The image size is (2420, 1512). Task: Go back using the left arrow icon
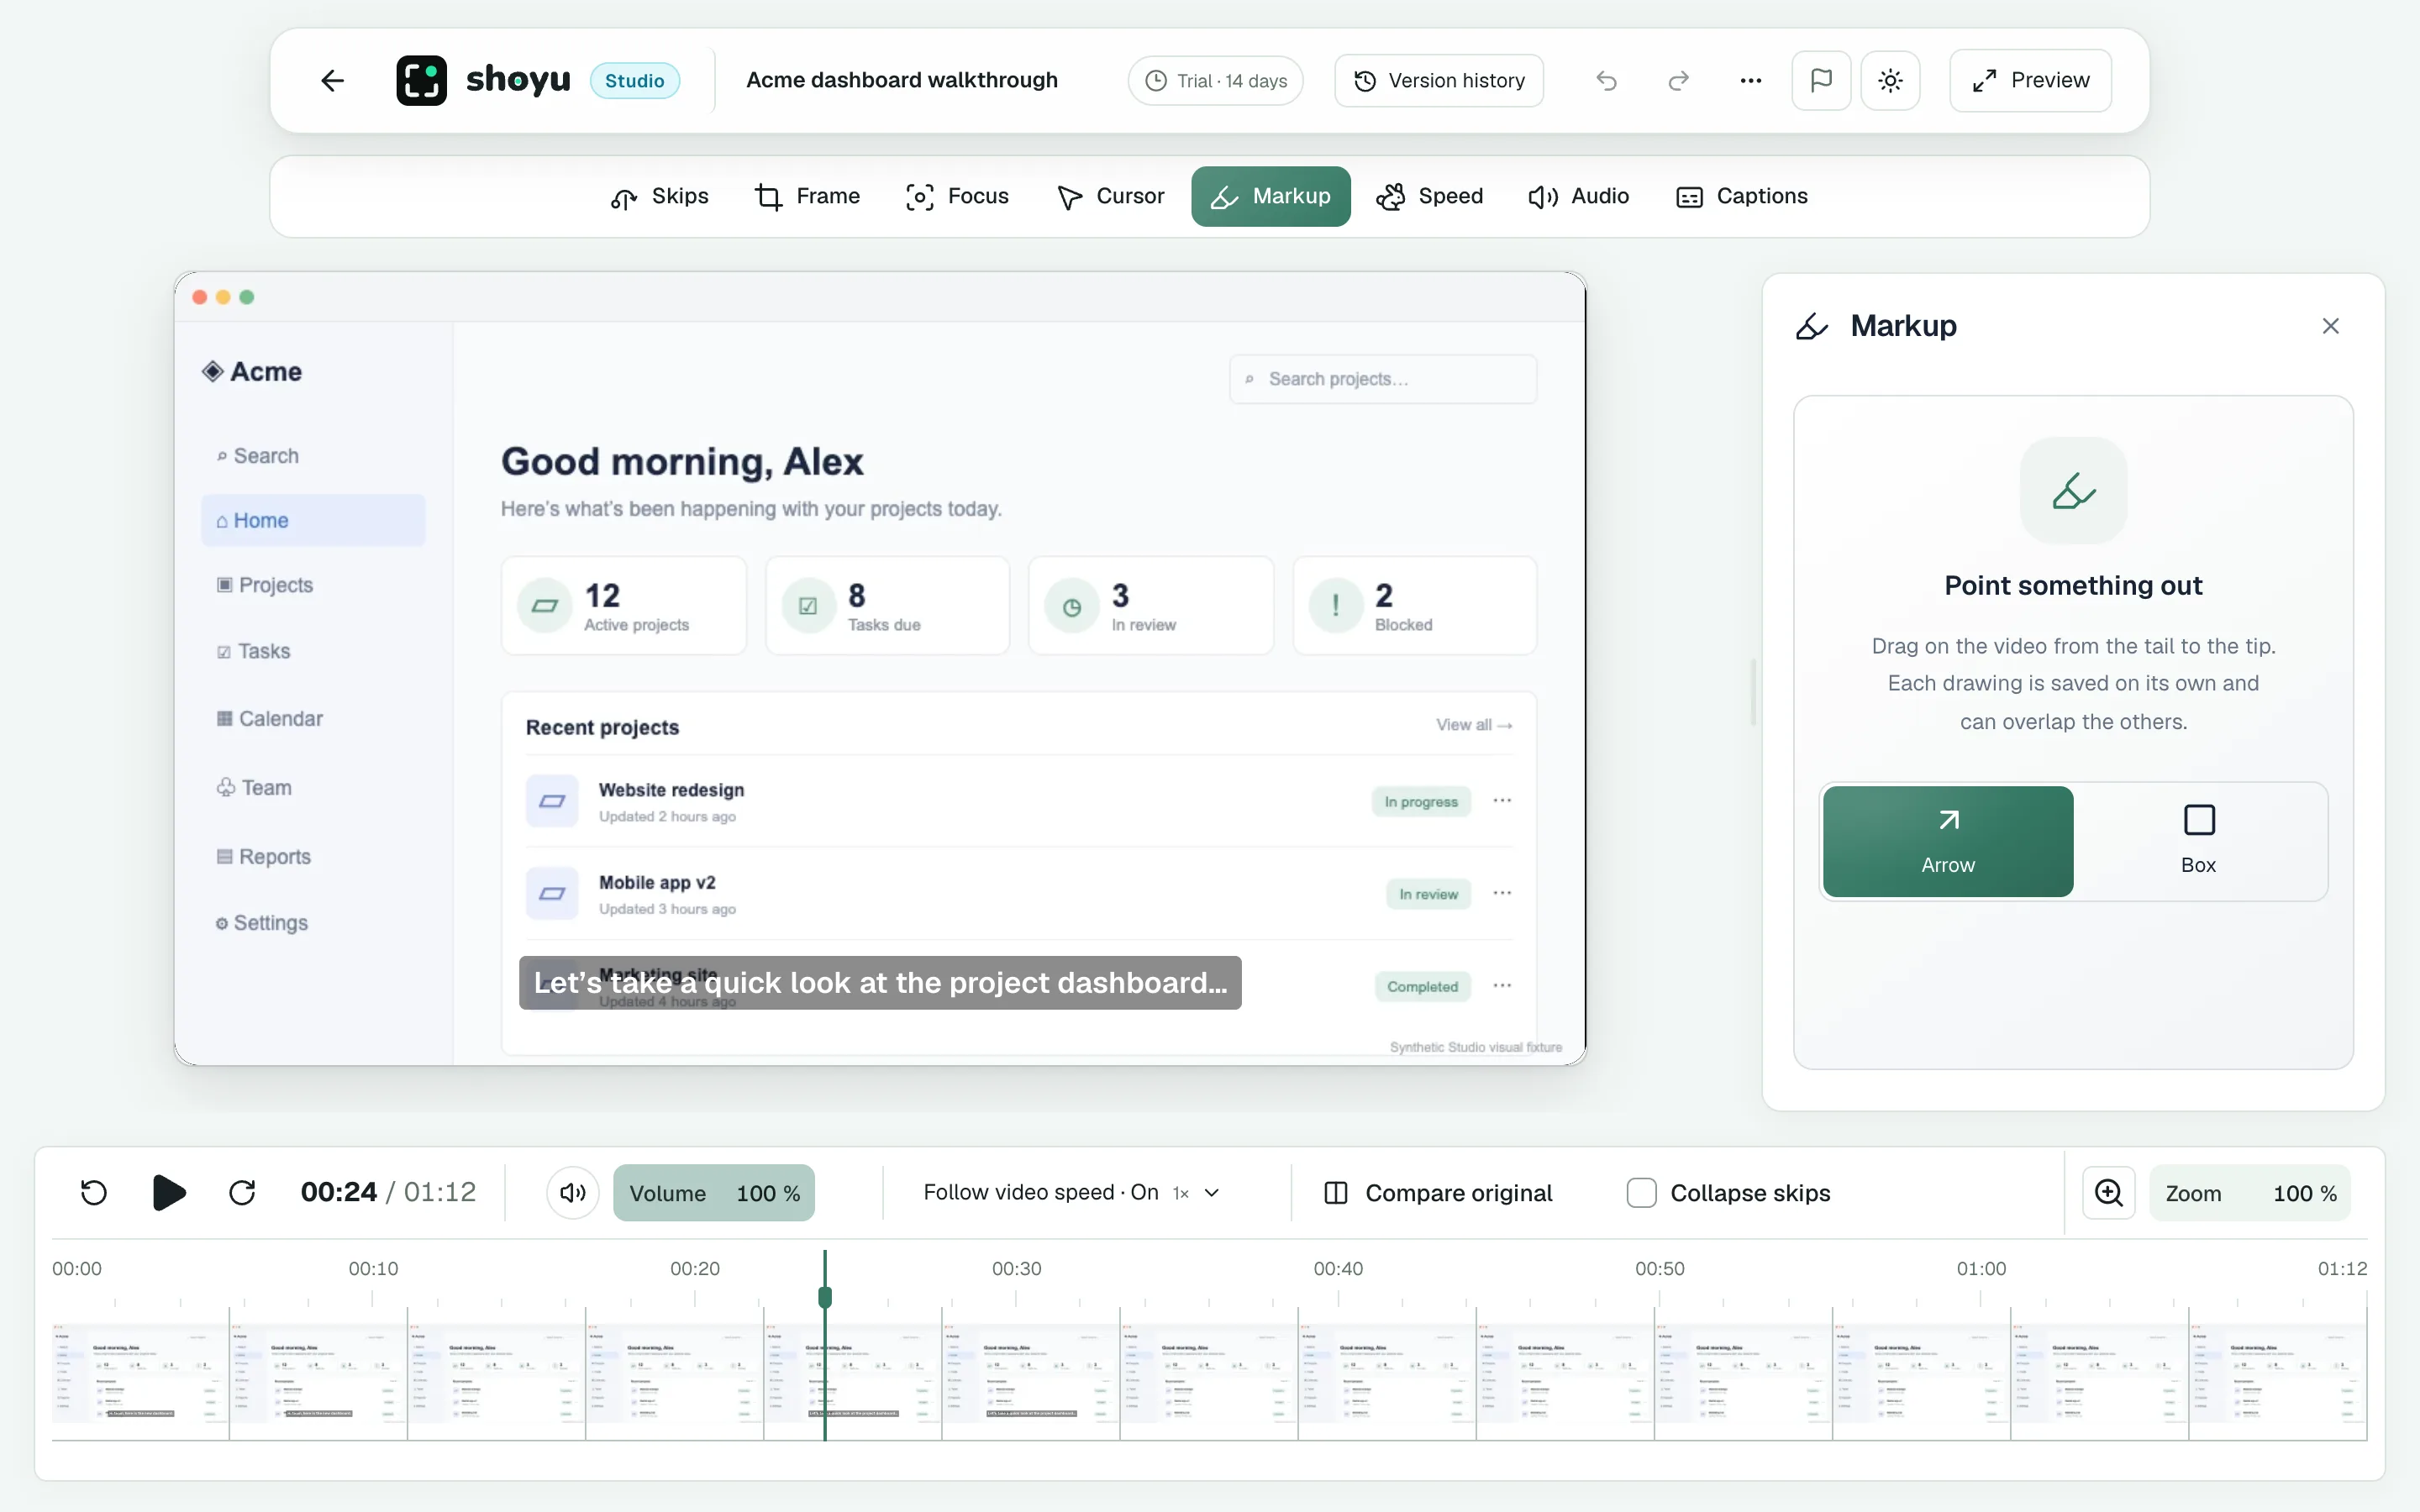click(x=333, y=80)
